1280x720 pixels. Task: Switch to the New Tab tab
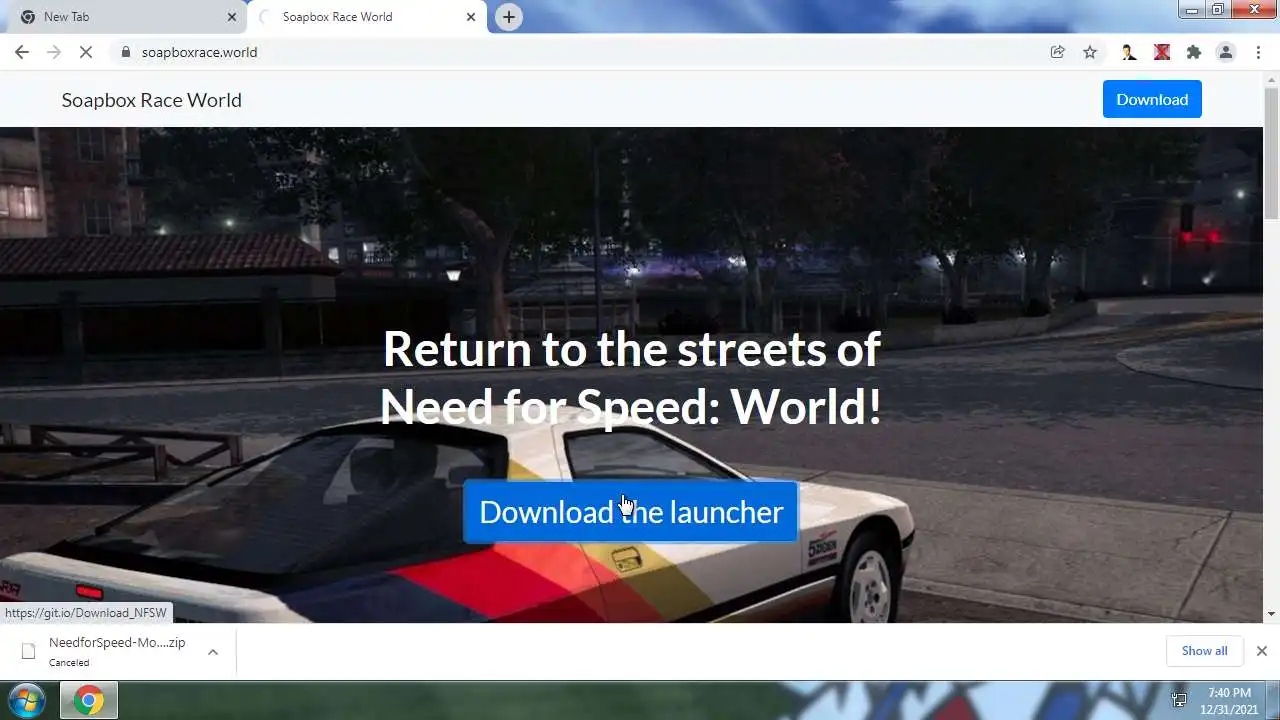tap(127, 17)
